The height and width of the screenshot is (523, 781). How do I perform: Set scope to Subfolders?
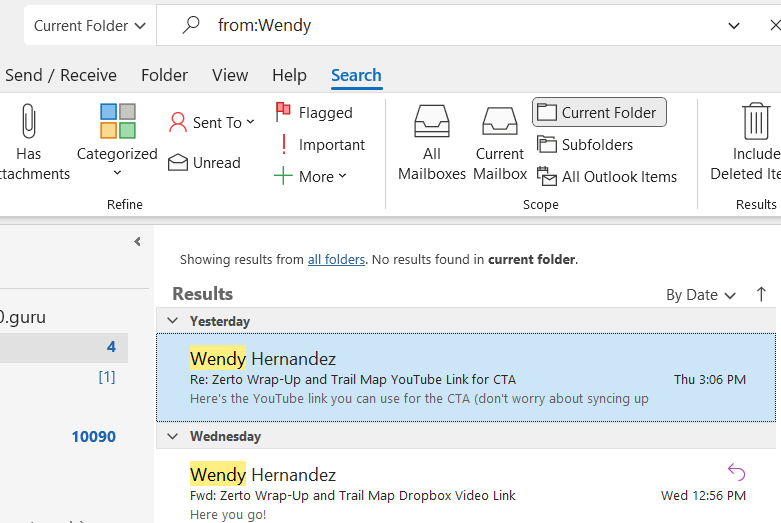[x=585, y=144]
